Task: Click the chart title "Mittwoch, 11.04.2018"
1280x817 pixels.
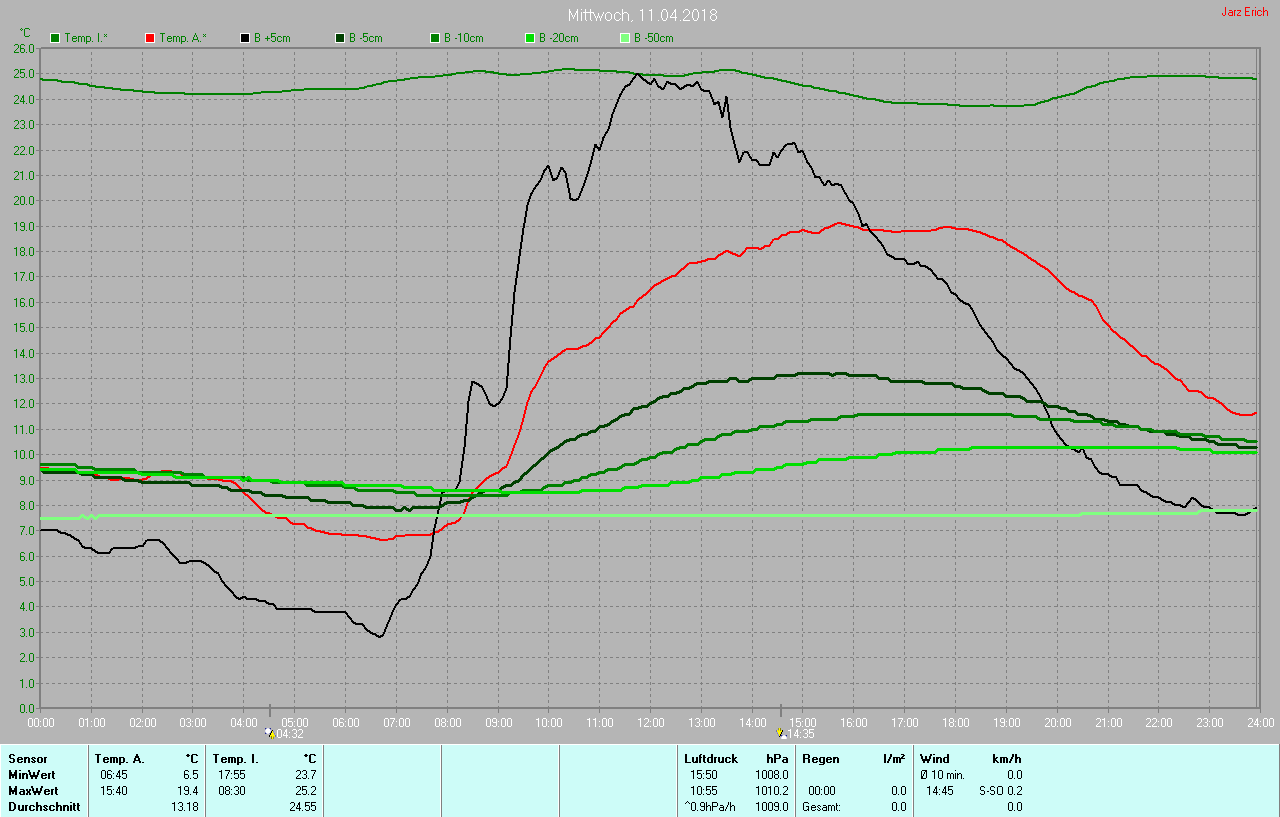Action: click(x=642, y=15)
